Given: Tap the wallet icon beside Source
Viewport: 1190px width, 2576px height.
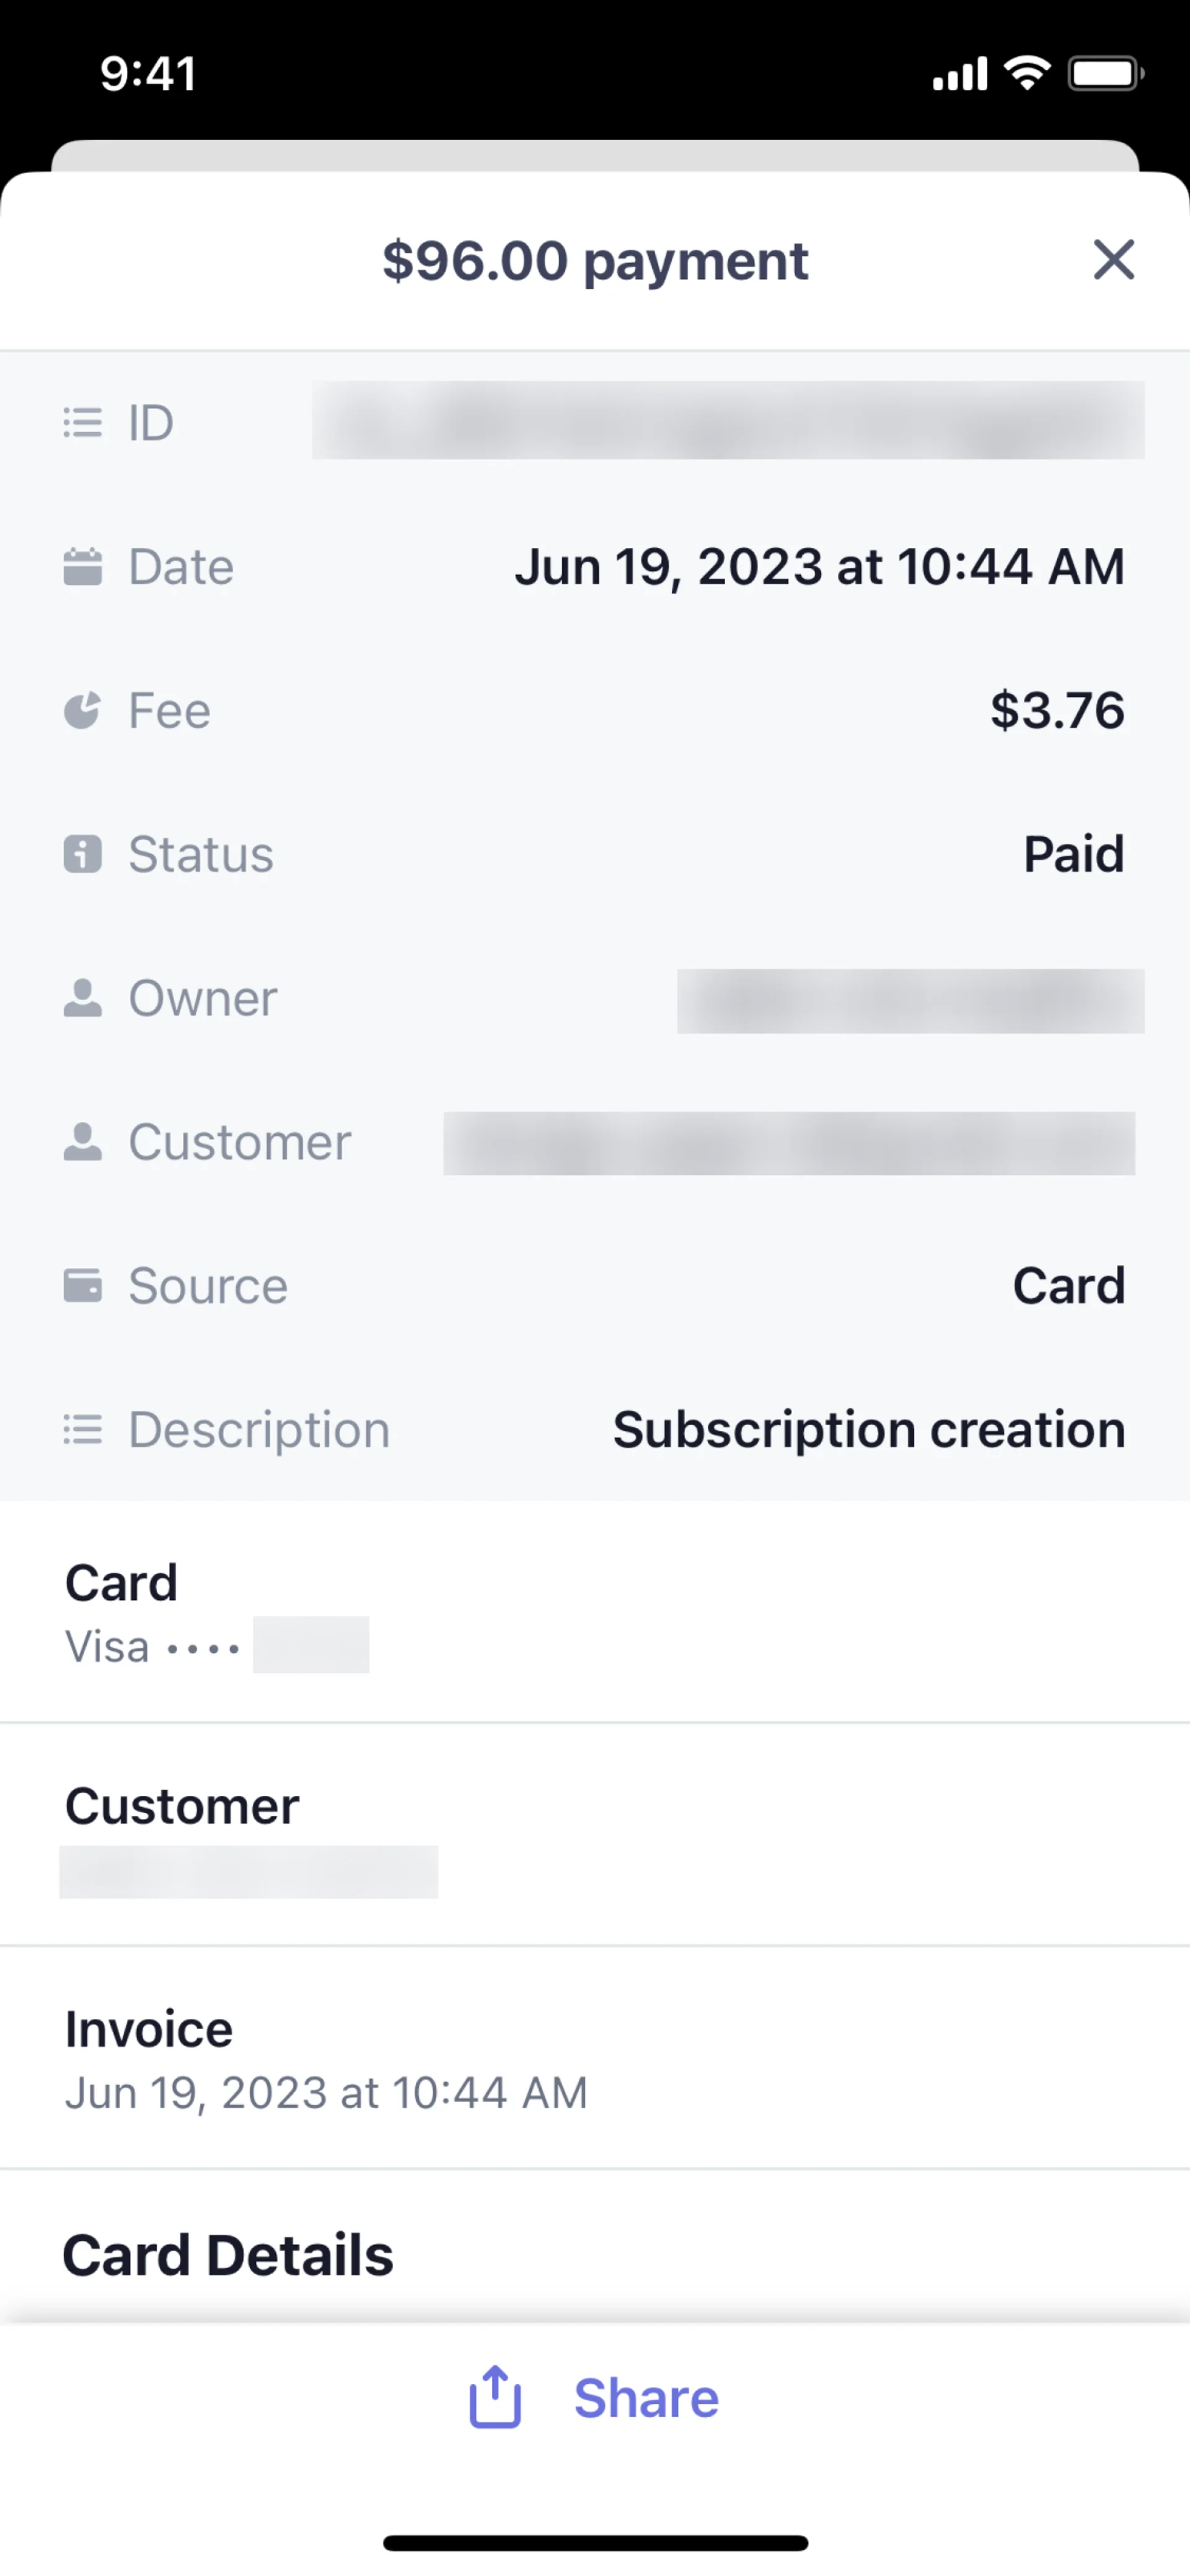Looking at the screenshot, I should 82,1286.
